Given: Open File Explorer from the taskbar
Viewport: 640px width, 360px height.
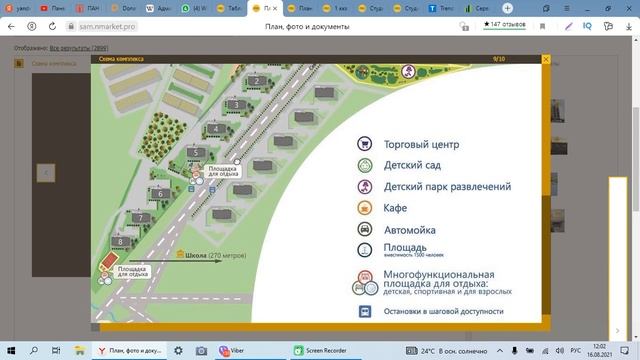Looking at the screenshot, I should pyautogui.click(x=79, y=351).
